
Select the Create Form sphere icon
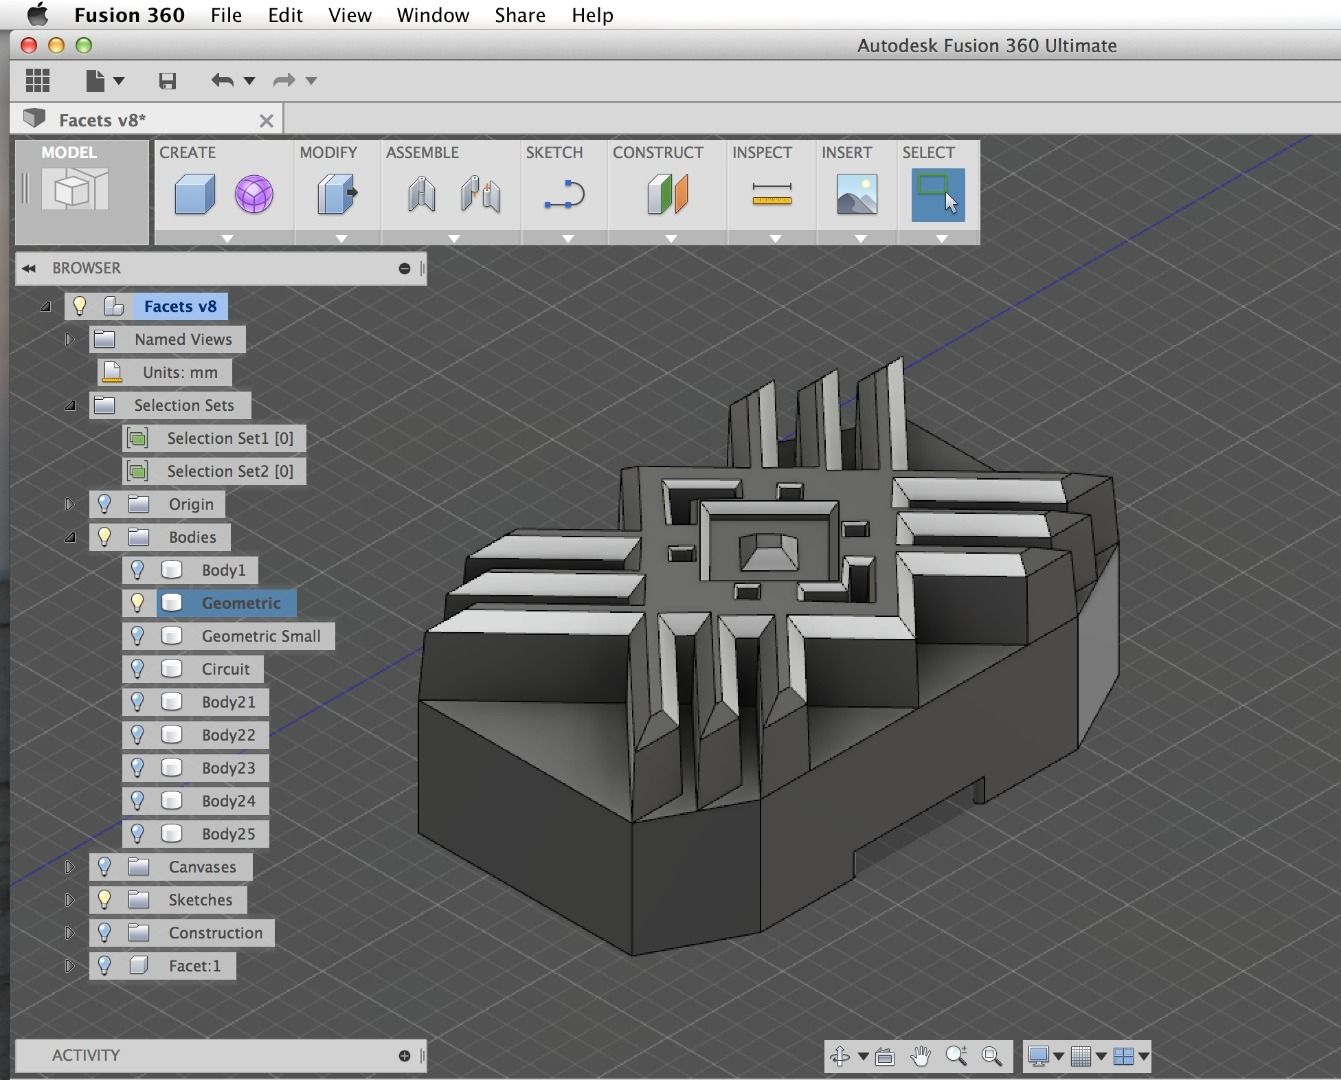tap(254, 194)
